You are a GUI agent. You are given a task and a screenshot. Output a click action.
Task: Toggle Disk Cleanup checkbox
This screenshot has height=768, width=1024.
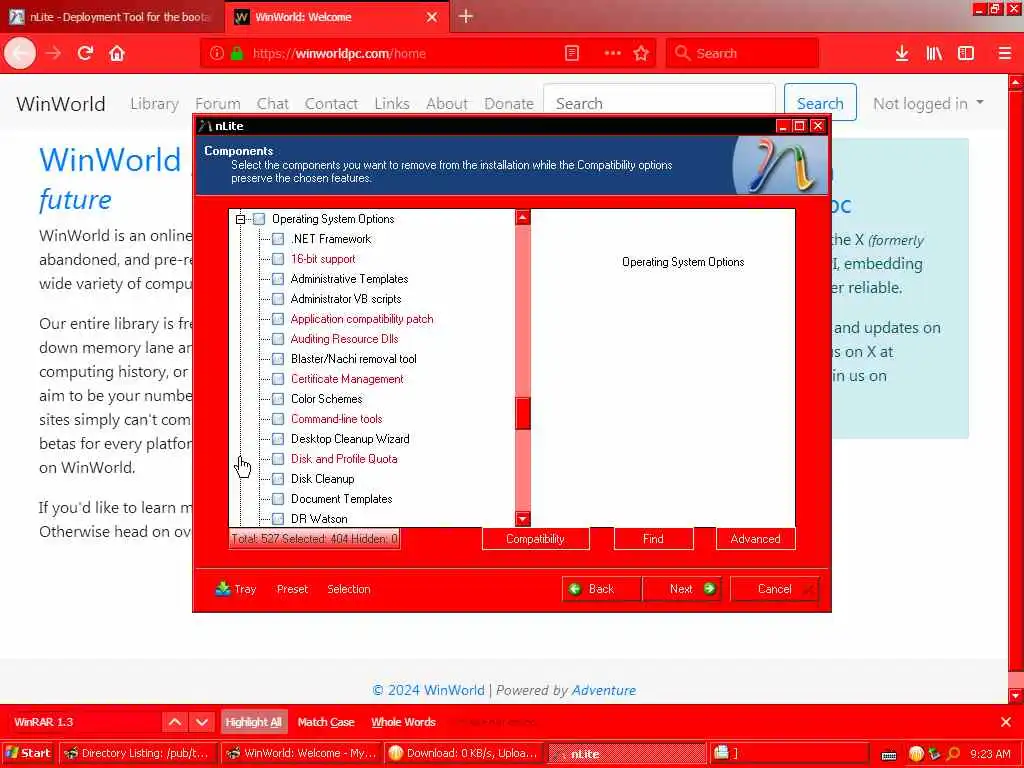click(278, 479)
